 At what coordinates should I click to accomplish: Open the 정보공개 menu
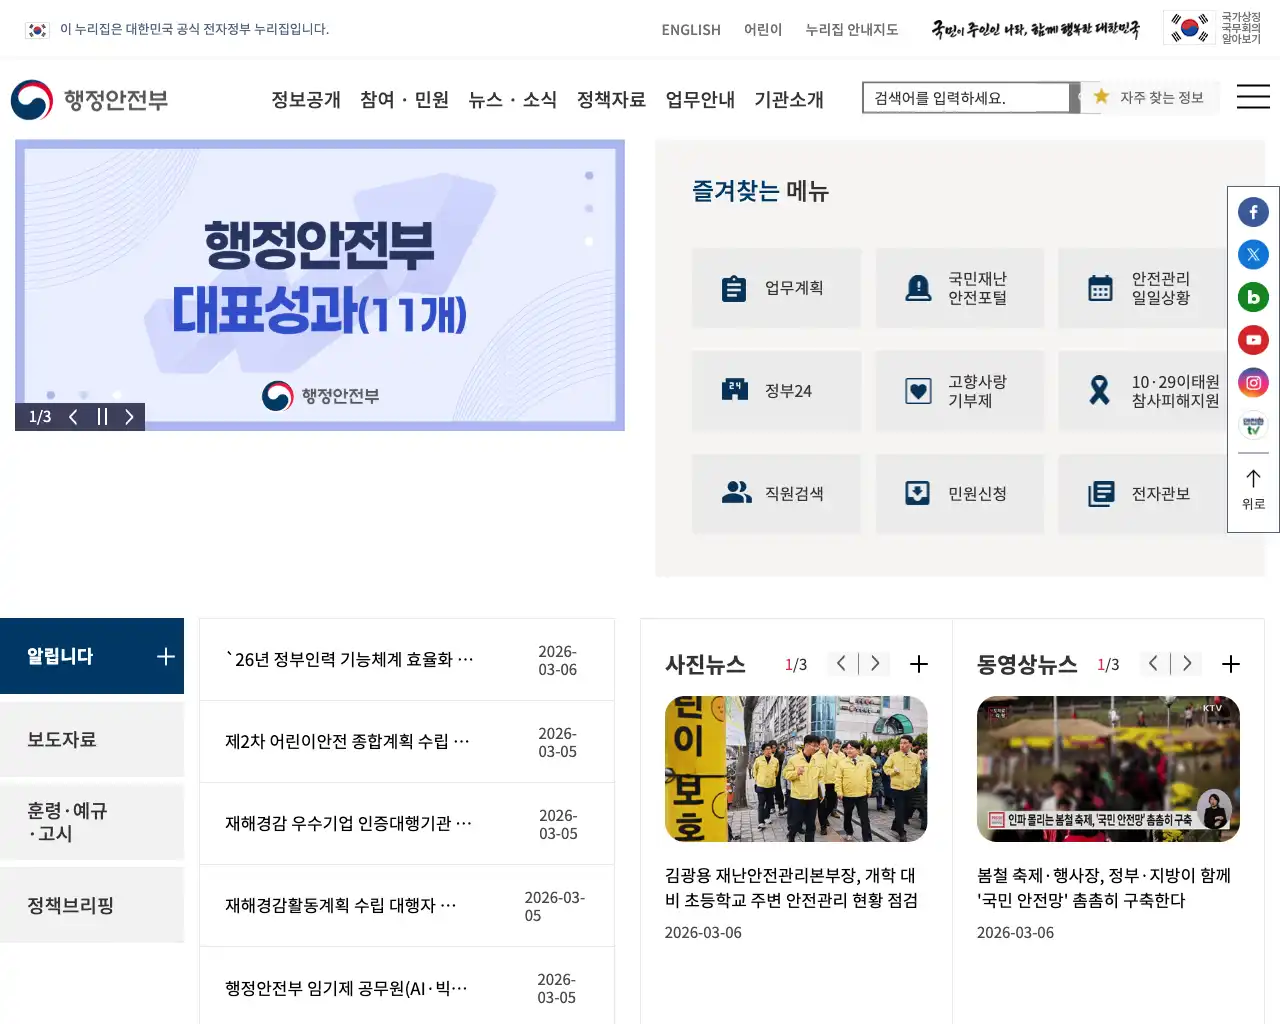click(305, 100)
